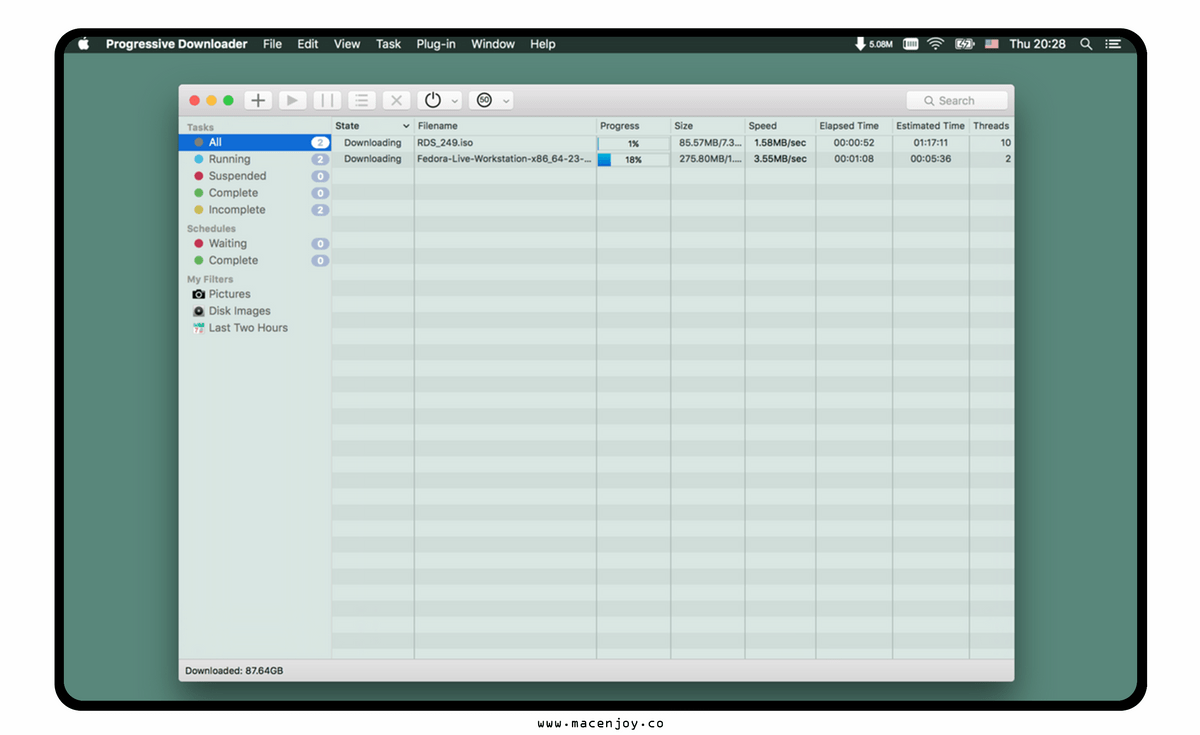Open Notification Center from menu bar
Screen dimensions: 1200x735
[1113, 44]
